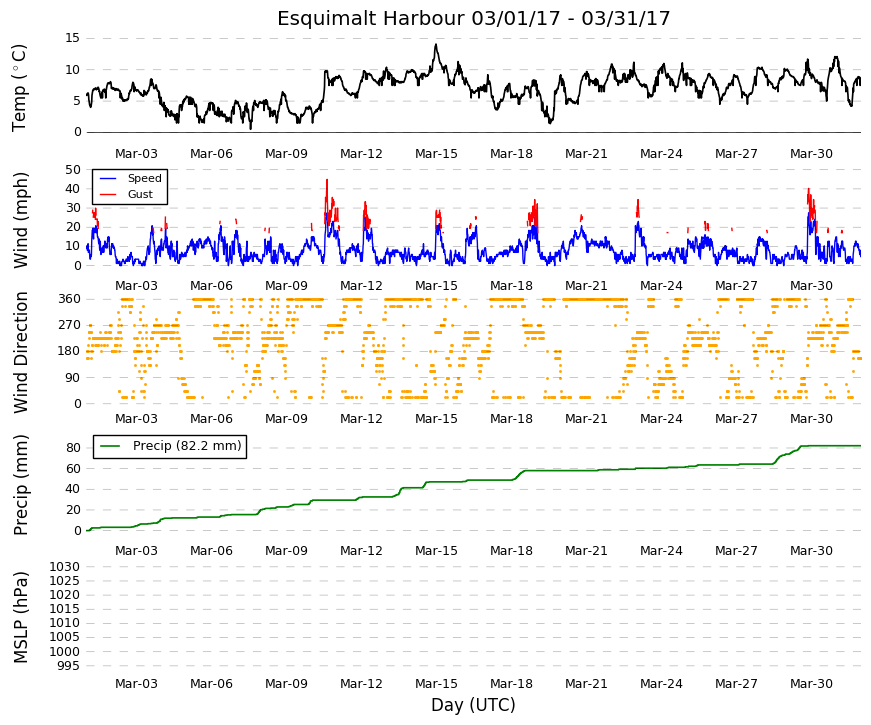
Task: Click the chart title Esquimalt Harbour
Action: (x=371, y=18)
